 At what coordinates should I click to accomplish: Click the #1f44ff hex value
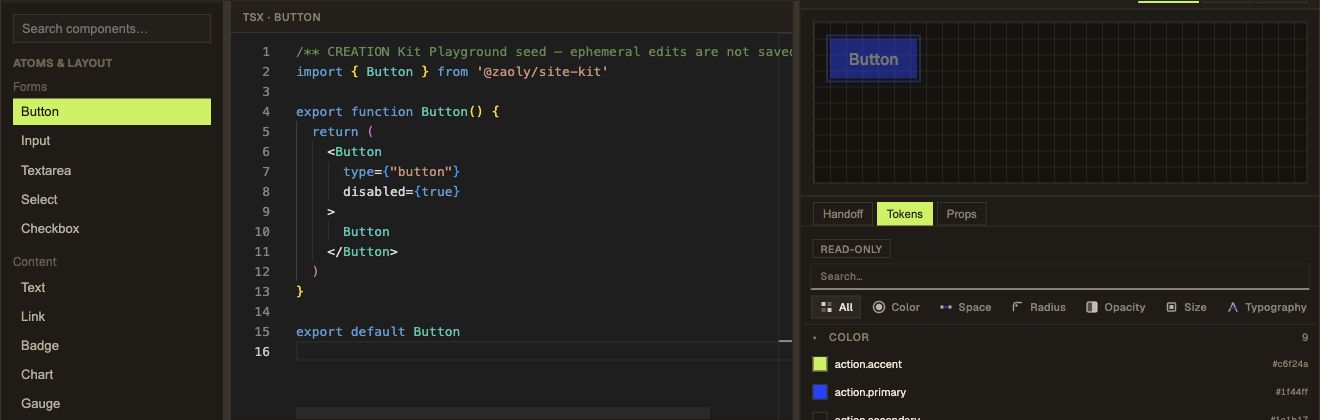[1291, 392]
